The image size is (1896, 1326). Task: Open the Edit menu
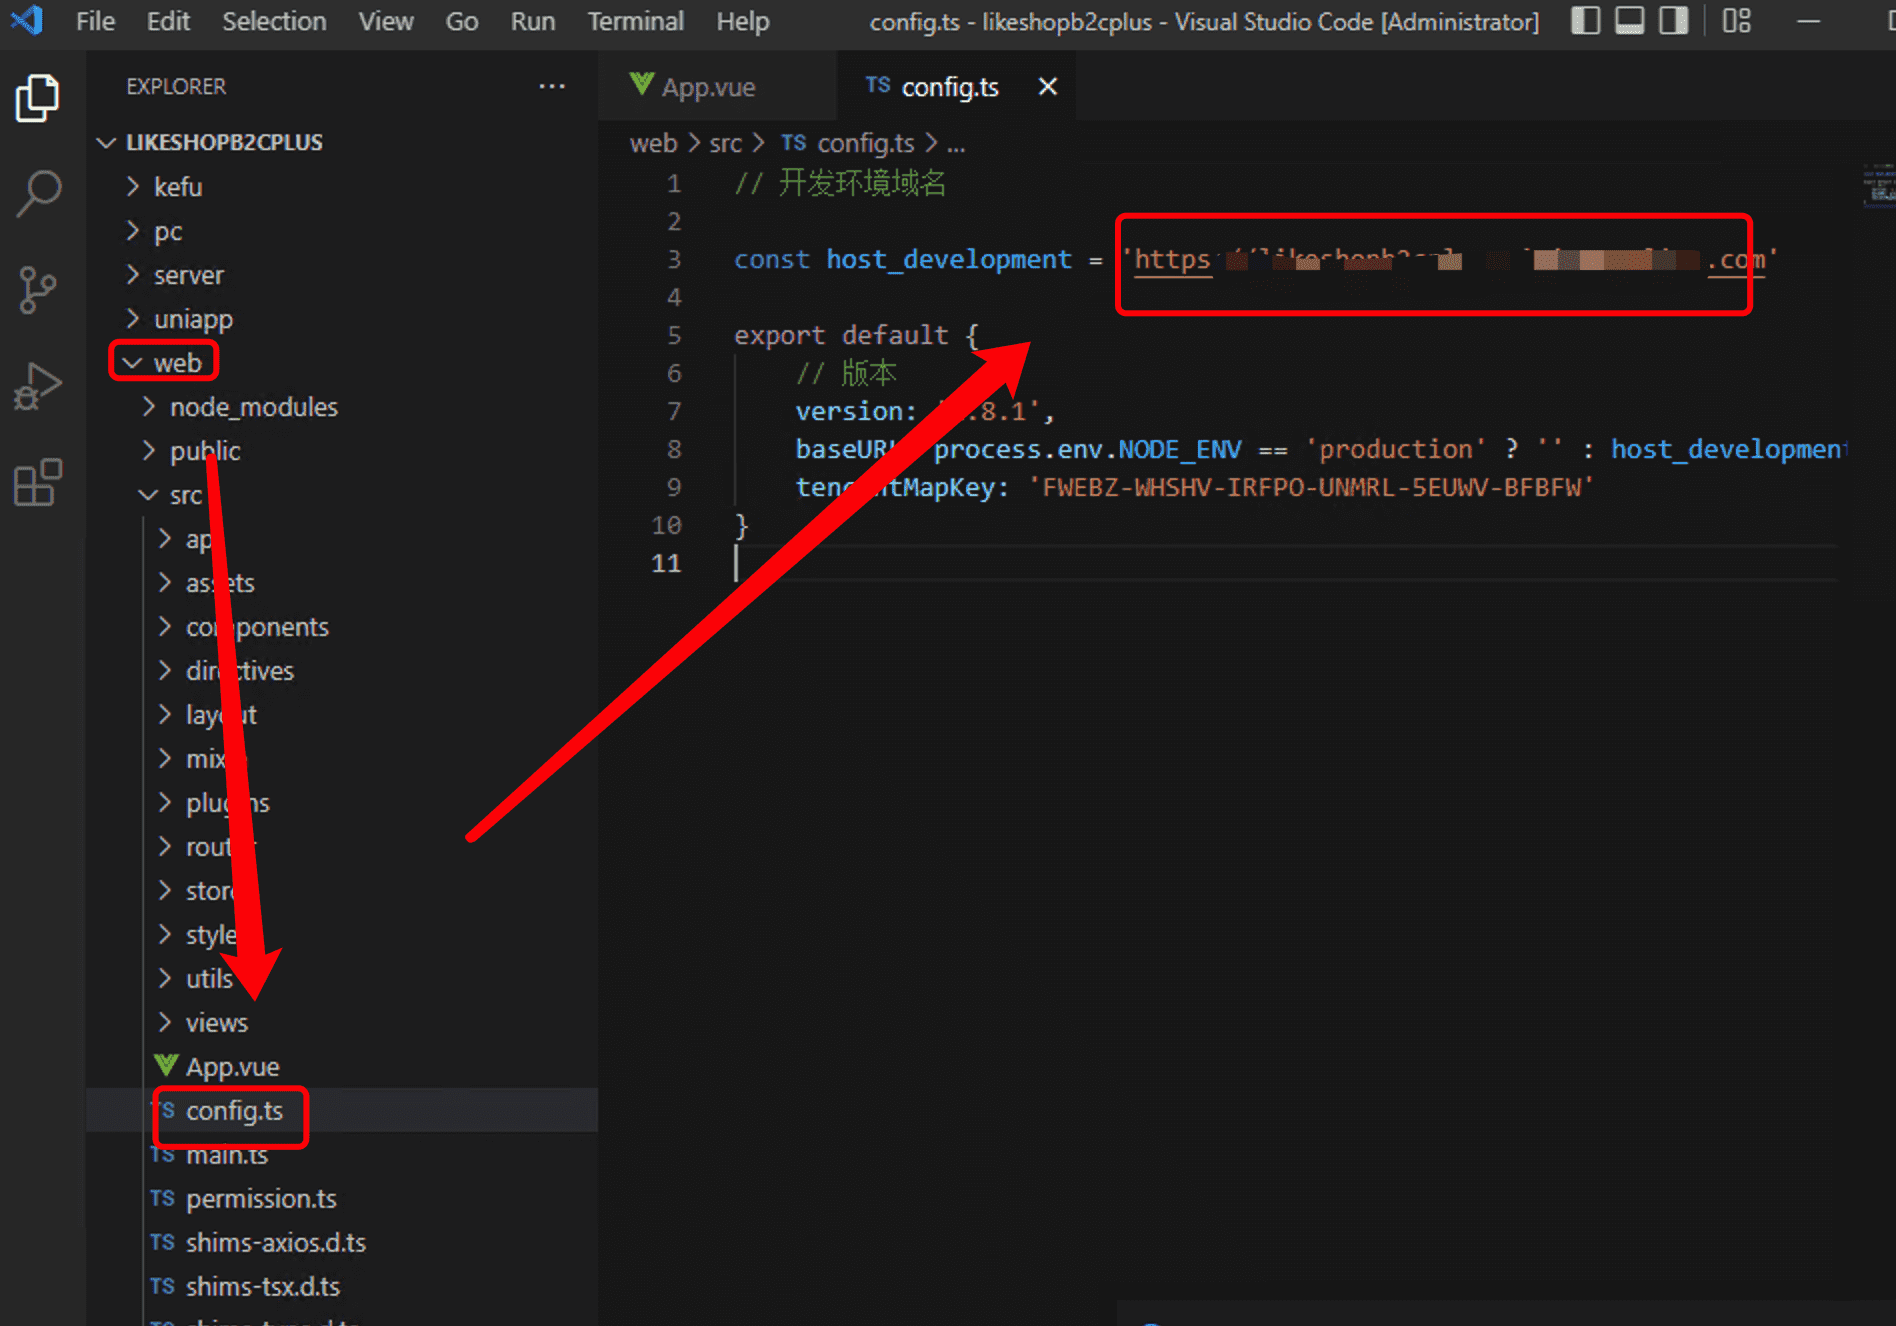168,21
